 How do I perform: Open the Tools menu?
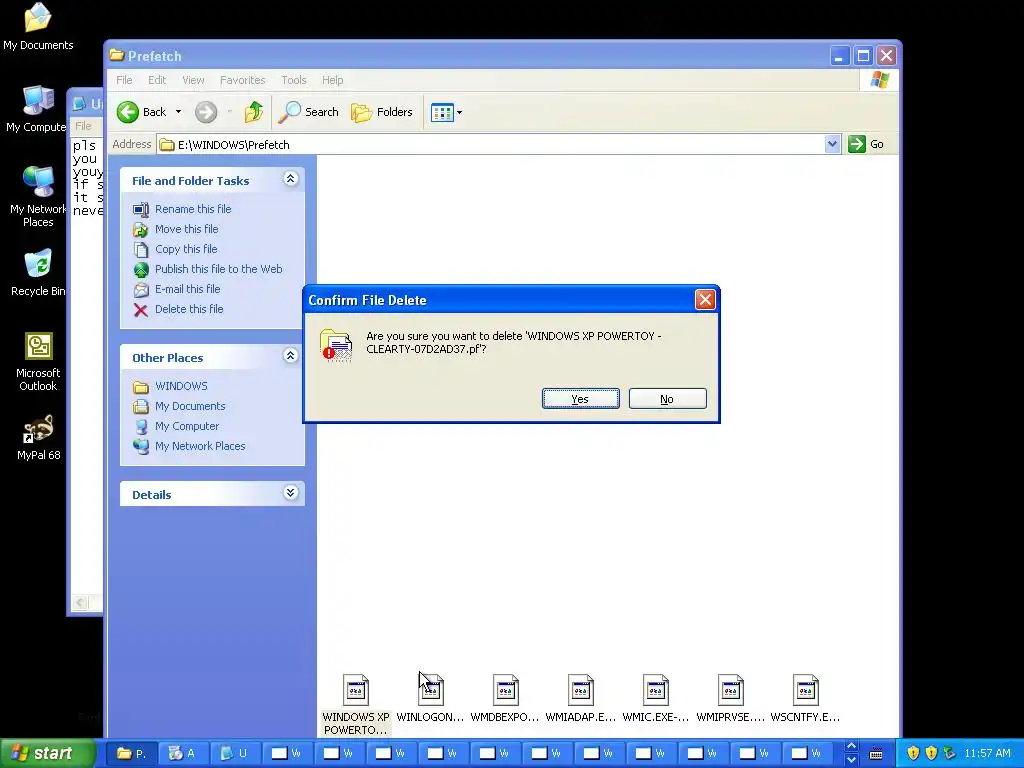[294, 80]
